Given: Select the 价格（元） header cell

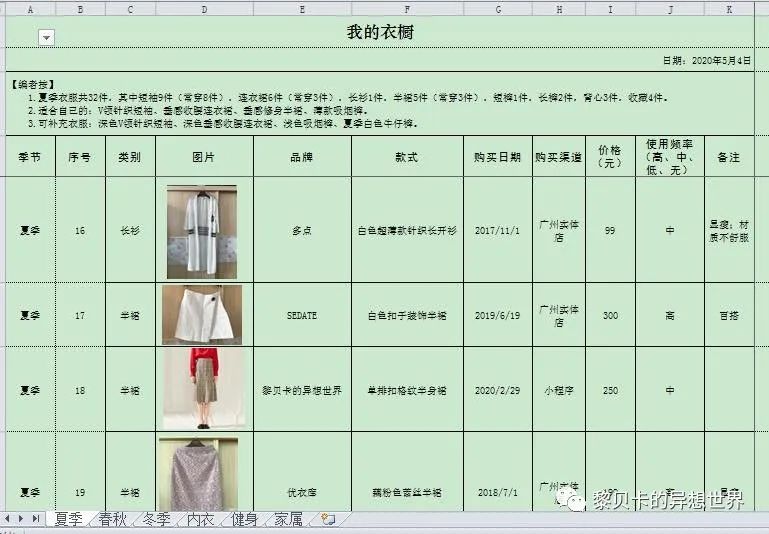Looking at the screenshot, I should point(611,157).
